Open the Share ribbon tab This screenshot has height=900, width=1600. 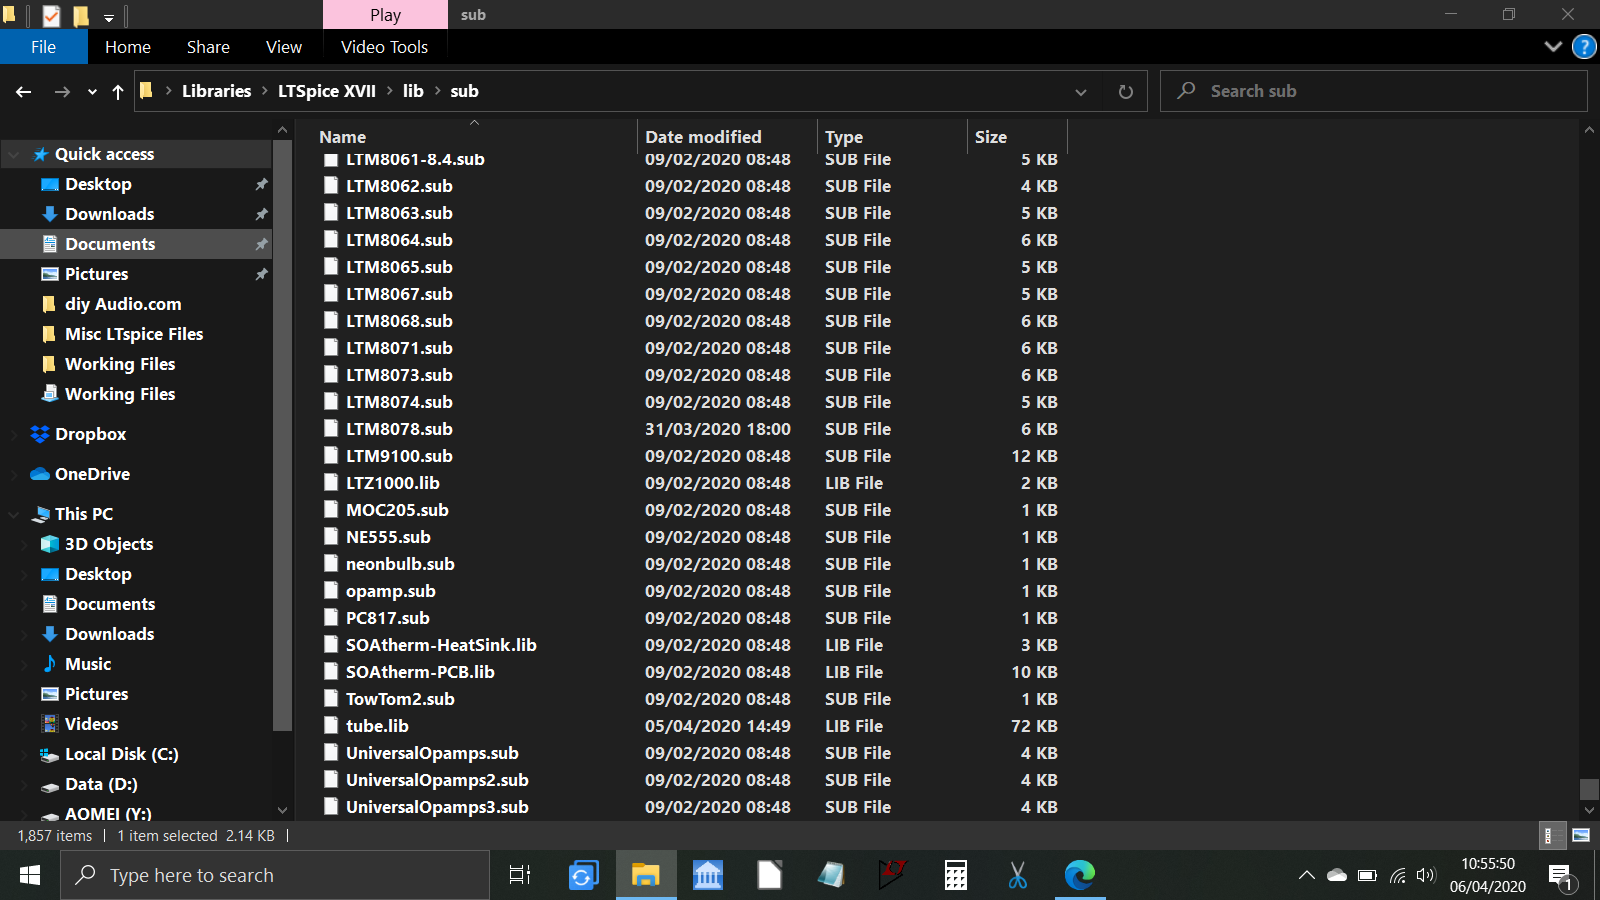click(x=208, y=47)
